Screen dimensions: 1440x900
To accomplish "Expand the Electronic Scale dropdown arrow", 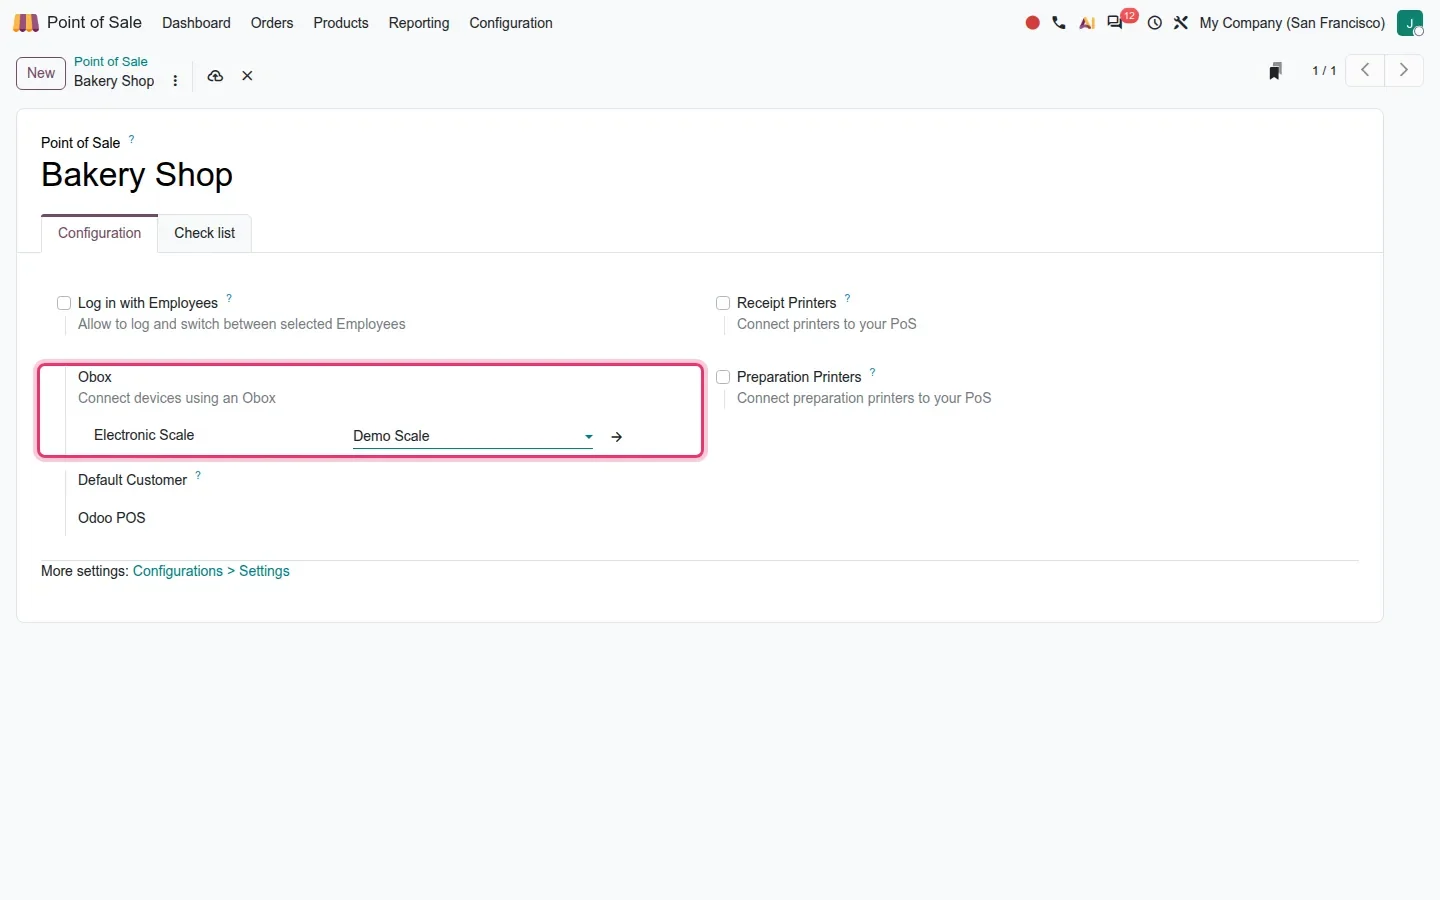I will pyautogui.click(x=588, y=437).
